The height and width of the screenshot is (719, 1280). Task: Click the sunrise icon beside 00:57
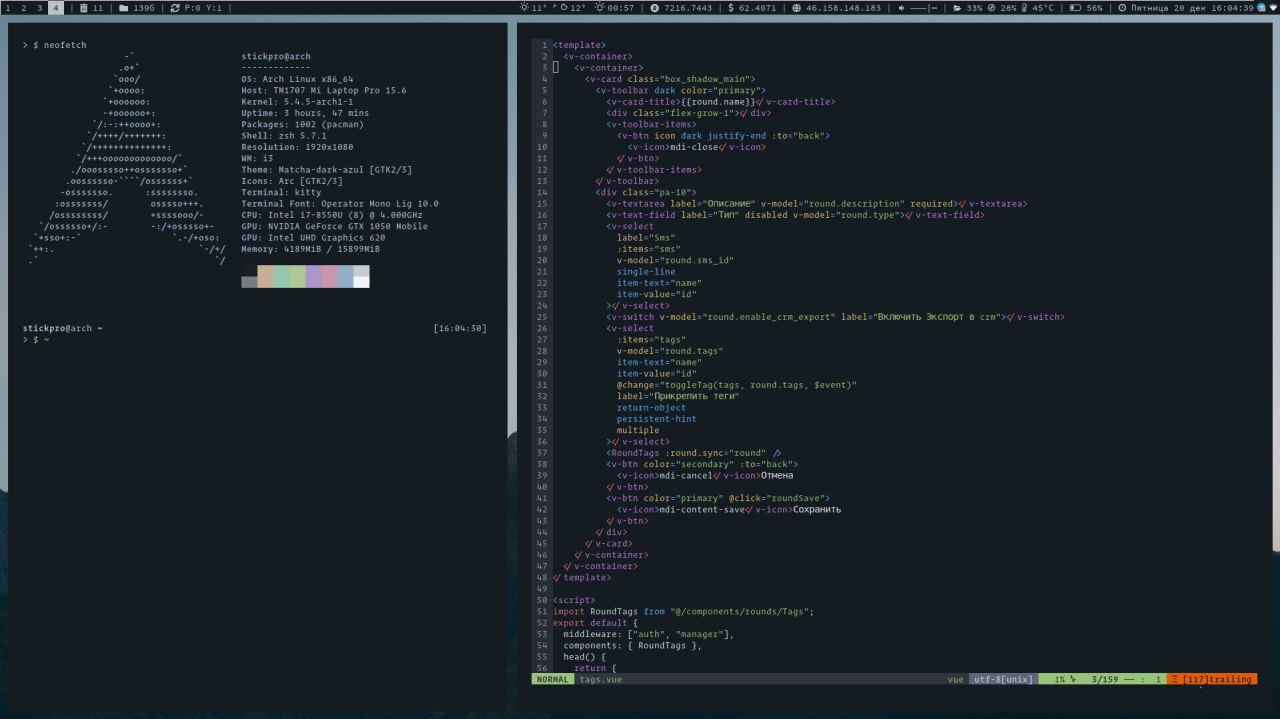[600, 7]
